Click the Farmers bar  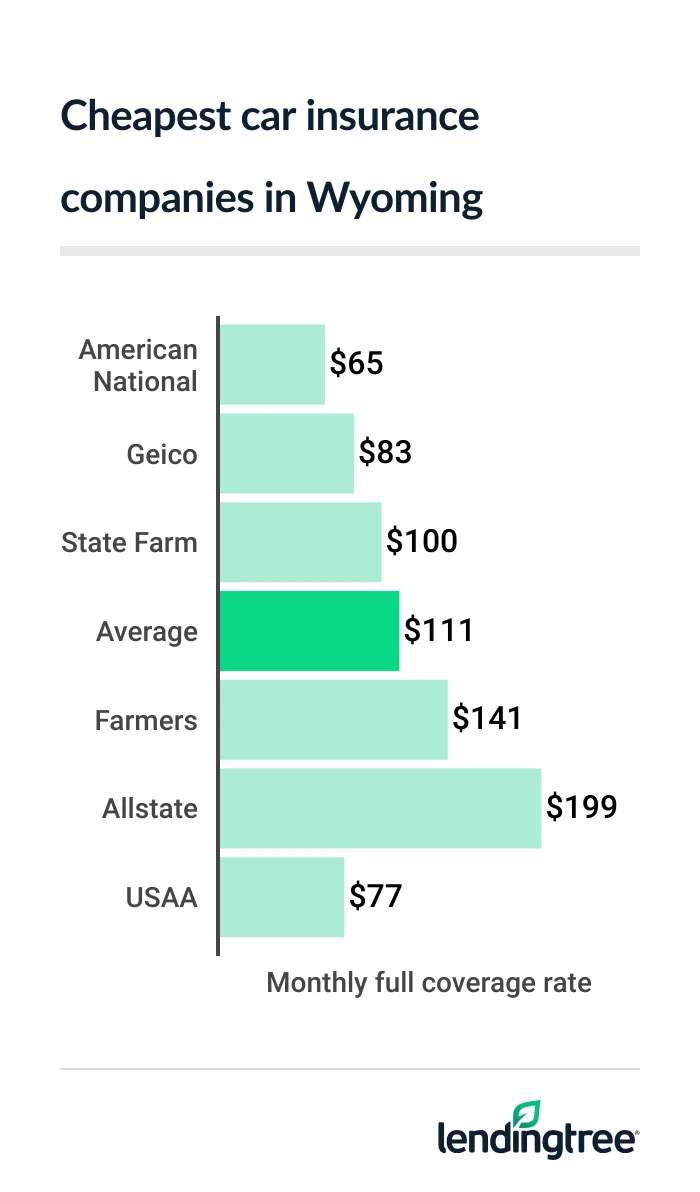[333, 720]
